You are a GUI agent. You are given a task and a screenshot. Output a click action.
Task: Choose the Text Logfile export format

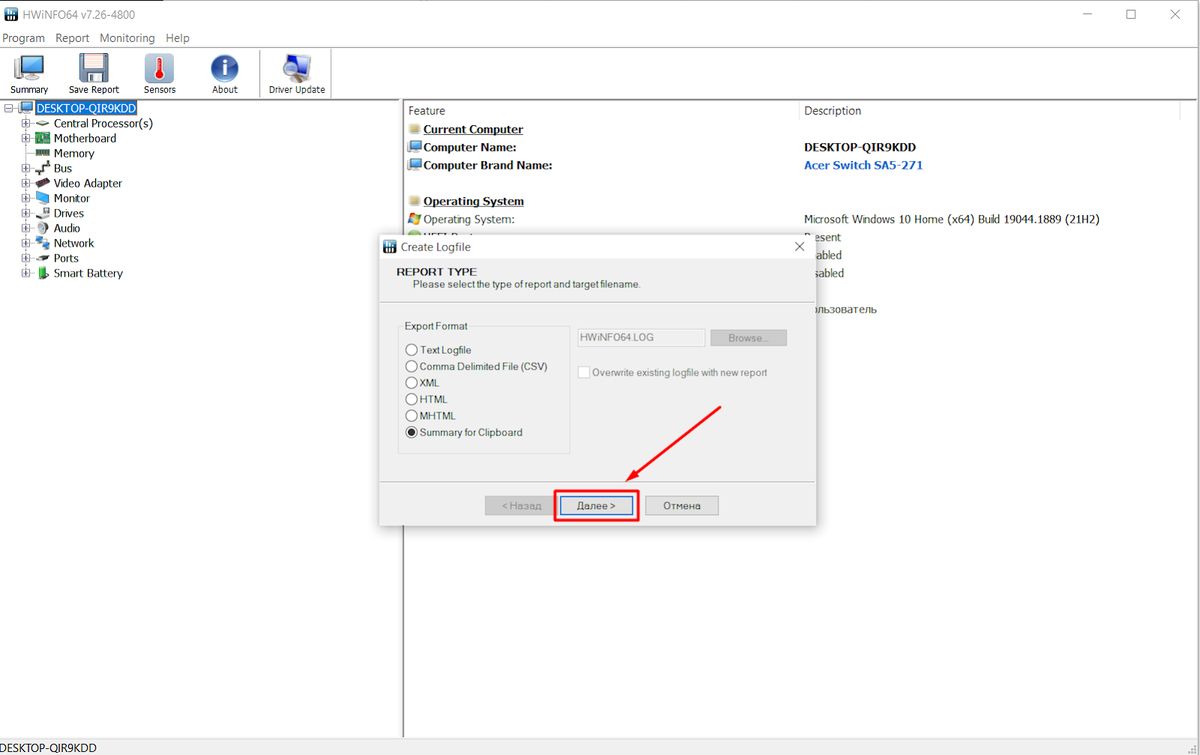click(412, 350)
